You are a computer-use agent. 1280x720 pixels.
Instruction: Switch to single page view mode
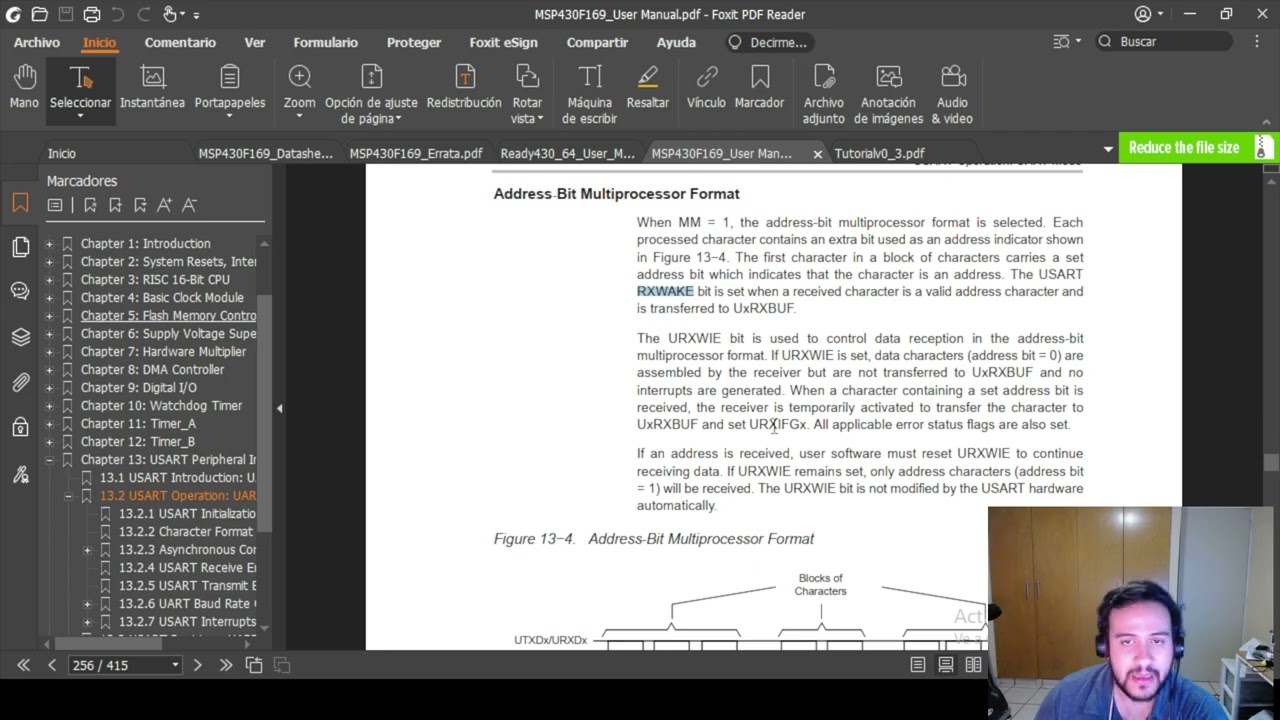pos(918,665)
